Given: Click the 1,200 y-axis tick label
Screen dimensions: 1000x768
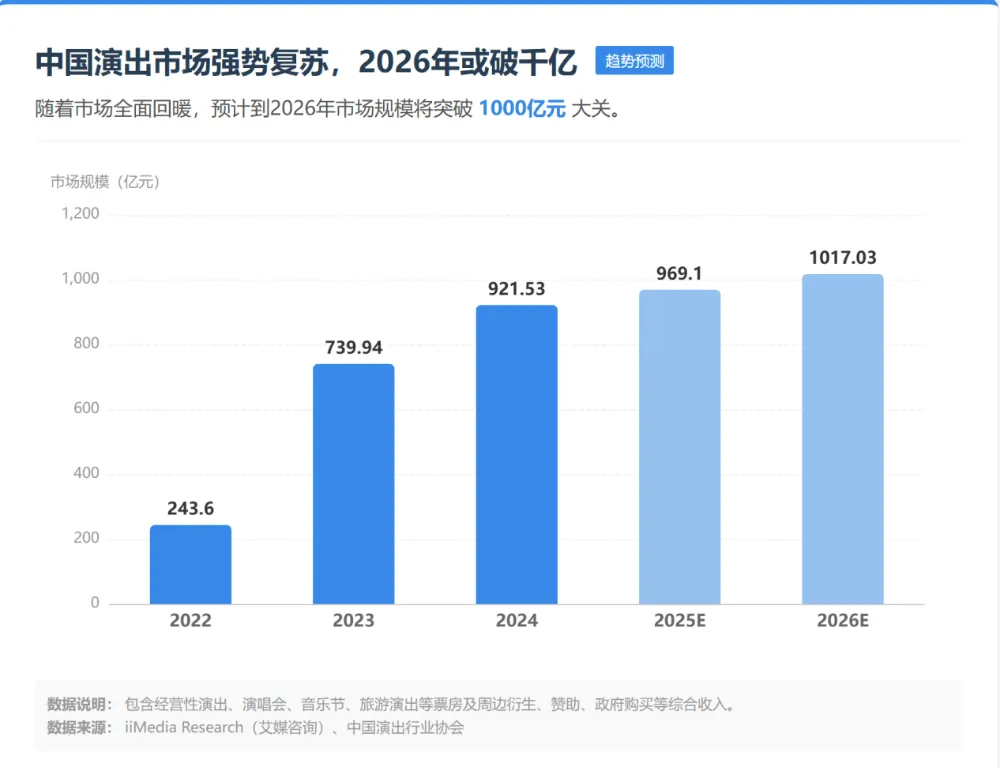Looking at the screenshot, I should click(x=80, y=213).
